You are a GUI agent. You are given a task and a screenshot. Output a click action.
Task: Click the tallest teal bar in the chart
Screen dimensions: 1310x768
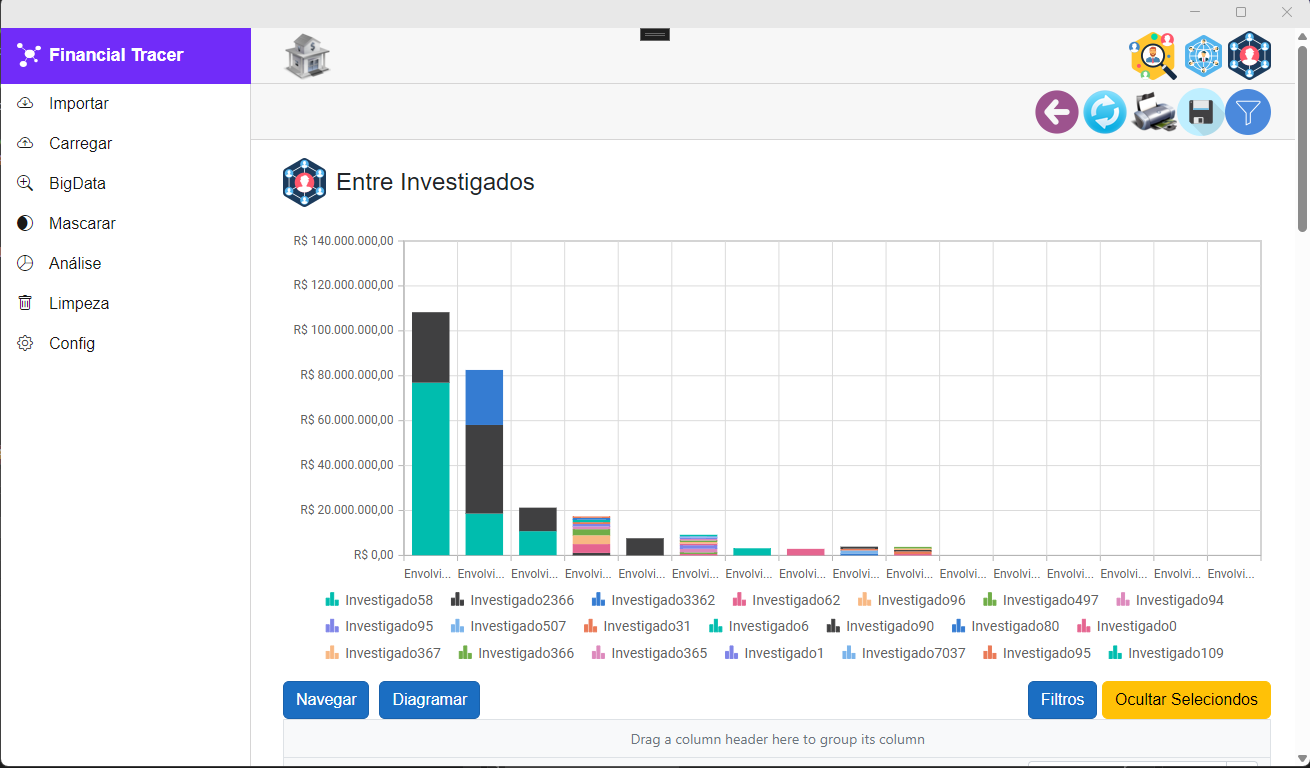(431, 468)
